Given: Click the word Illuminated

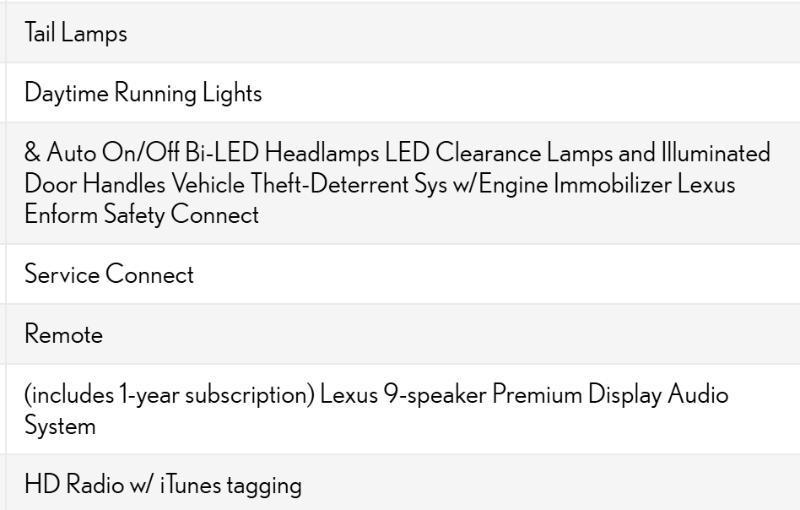Looking at the screenshot, I should (715, 153).
